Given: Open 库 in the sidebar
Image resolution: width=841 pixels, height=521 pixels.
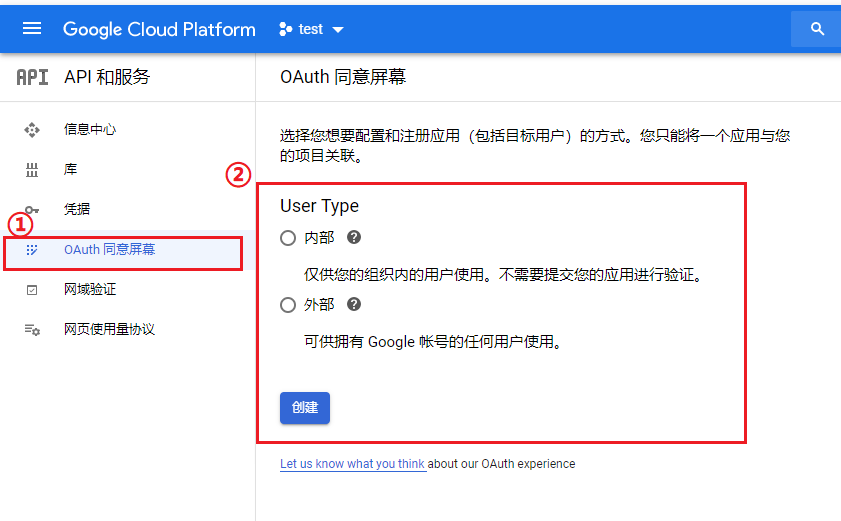Looking at the screenshot, I should coord(70,170).
